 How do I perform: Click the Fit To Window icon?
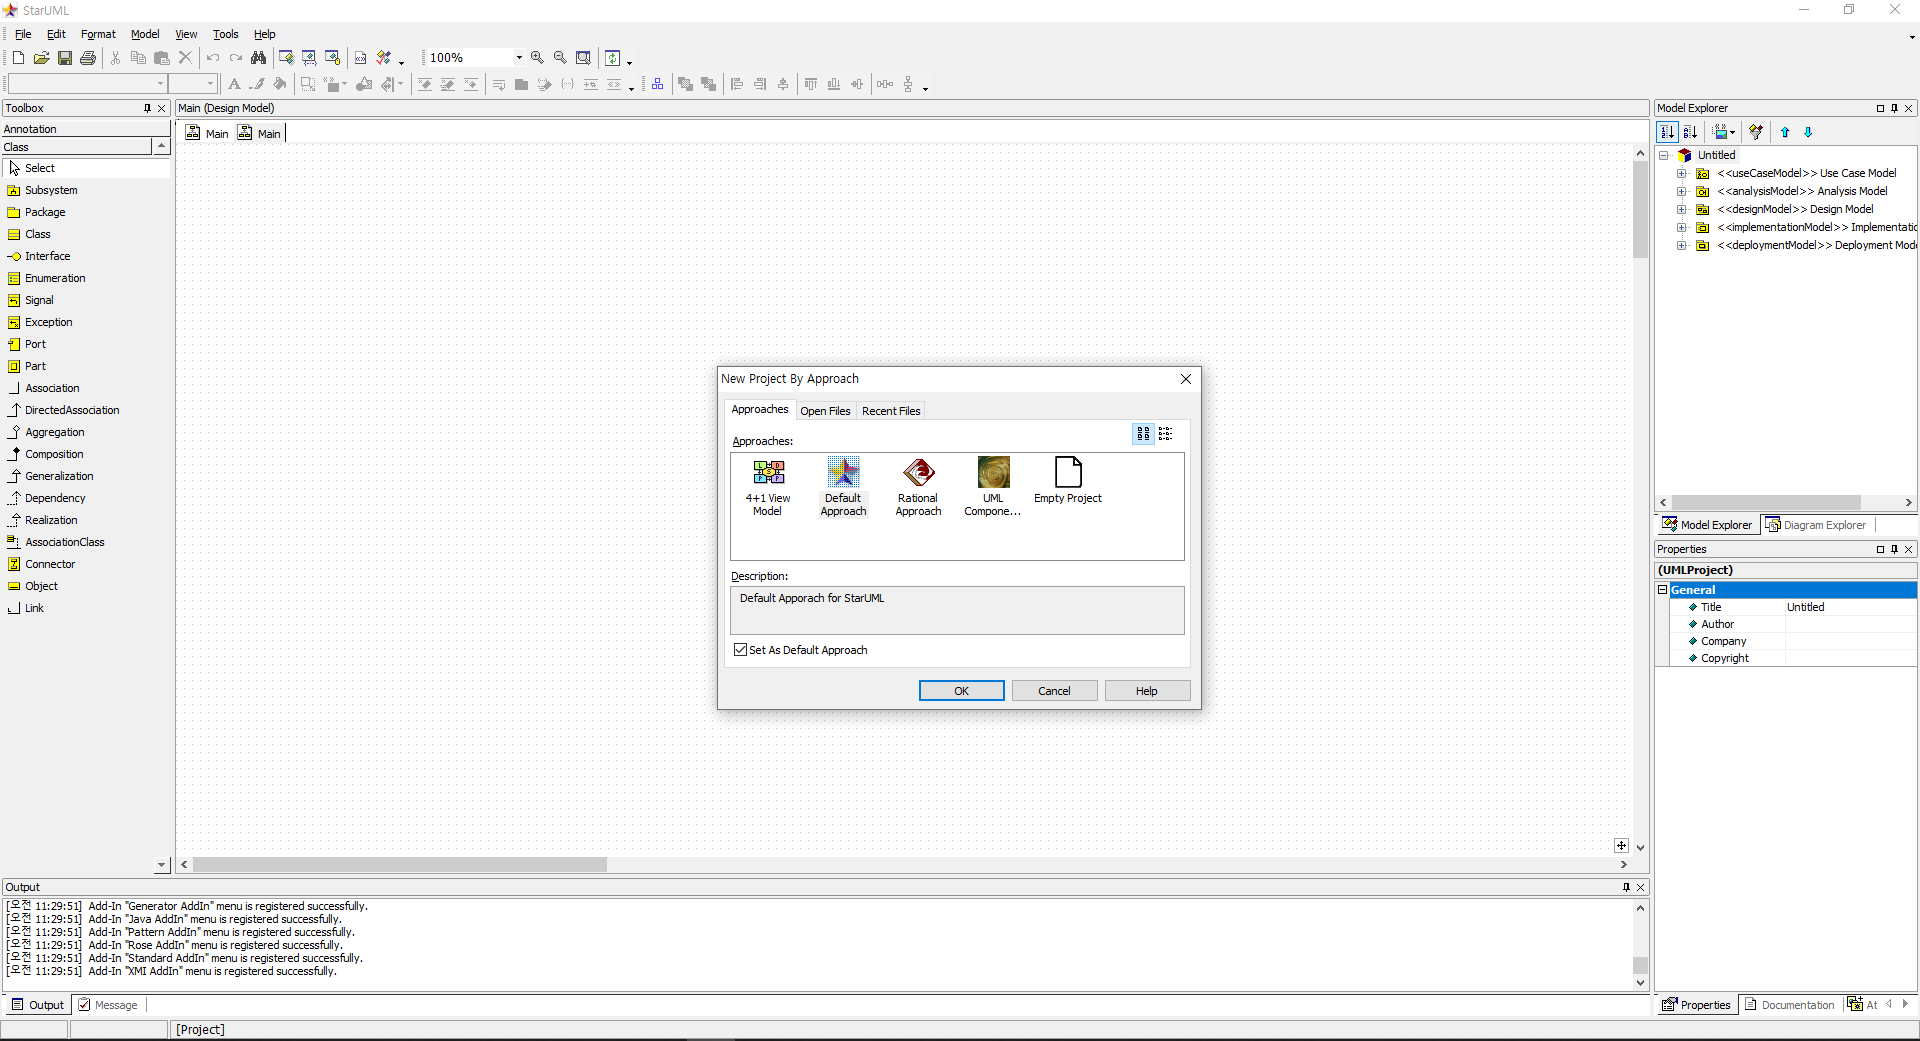[x=583, y=58]
